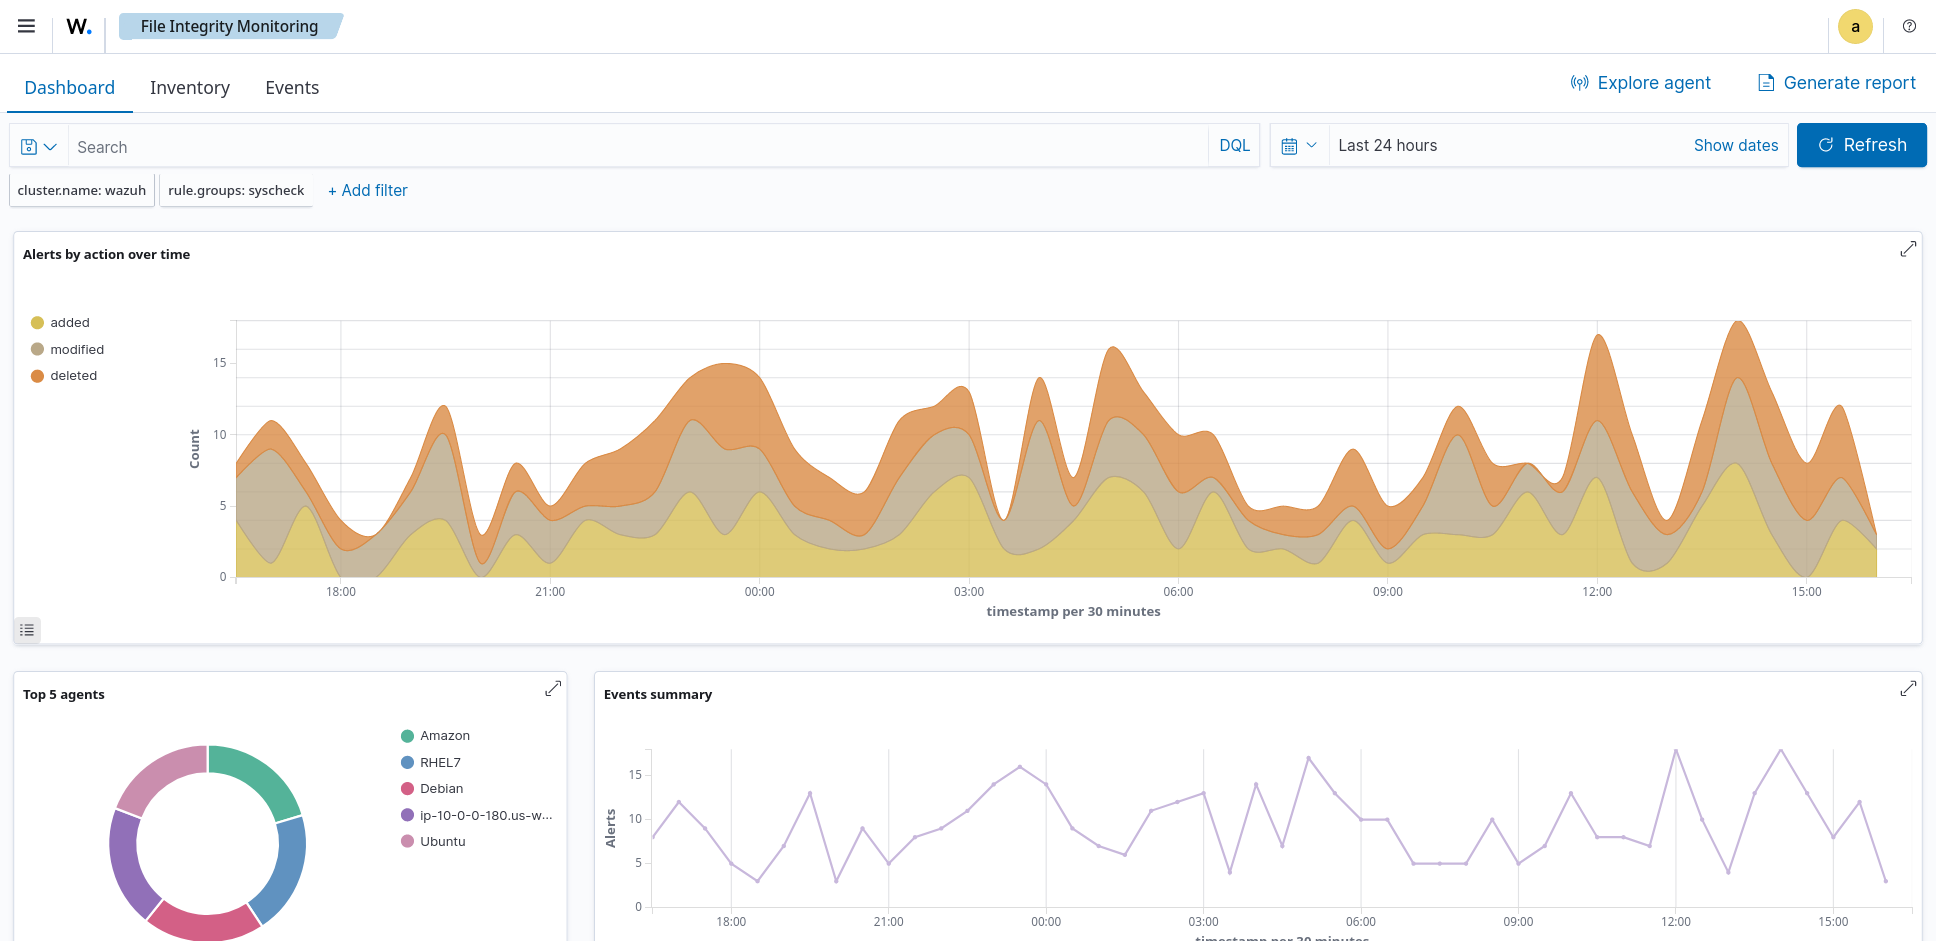Image resolution: width=1936 pixels, height=941 pixels.
Task: Click the yellow added color dot in the legend
Action: [37, 322]
